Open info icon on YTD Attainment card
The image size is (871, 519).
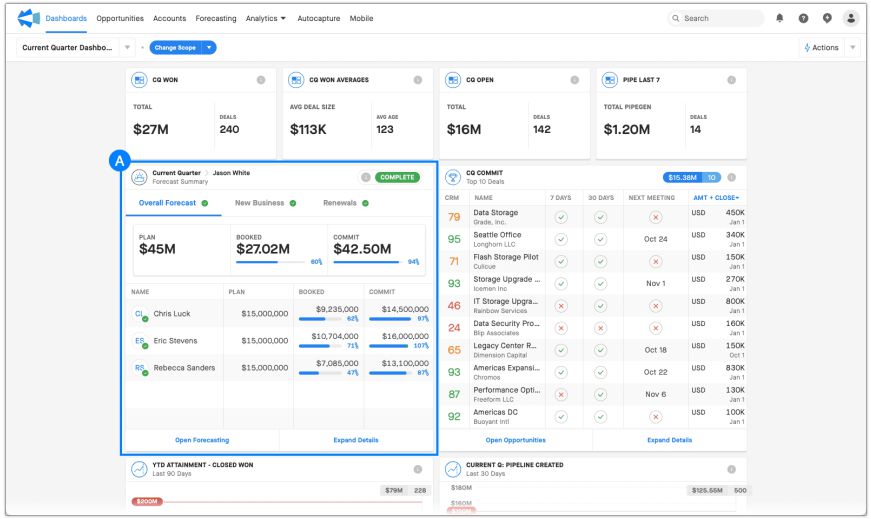click(418, 470)
